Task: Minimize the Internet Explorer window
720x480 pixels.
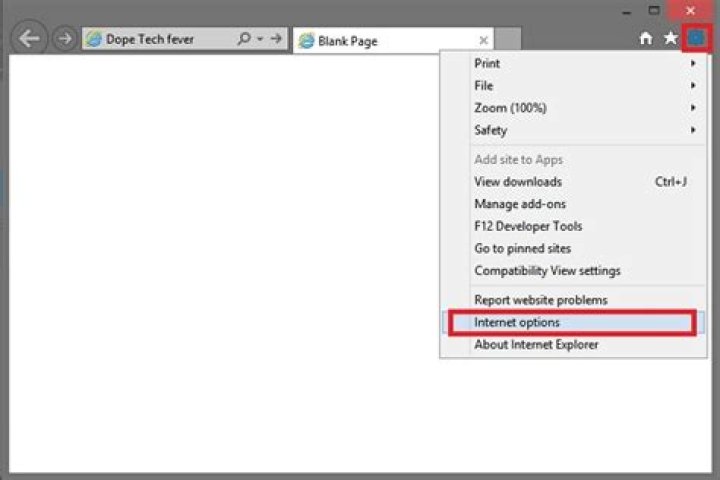Action: point(626,12)
